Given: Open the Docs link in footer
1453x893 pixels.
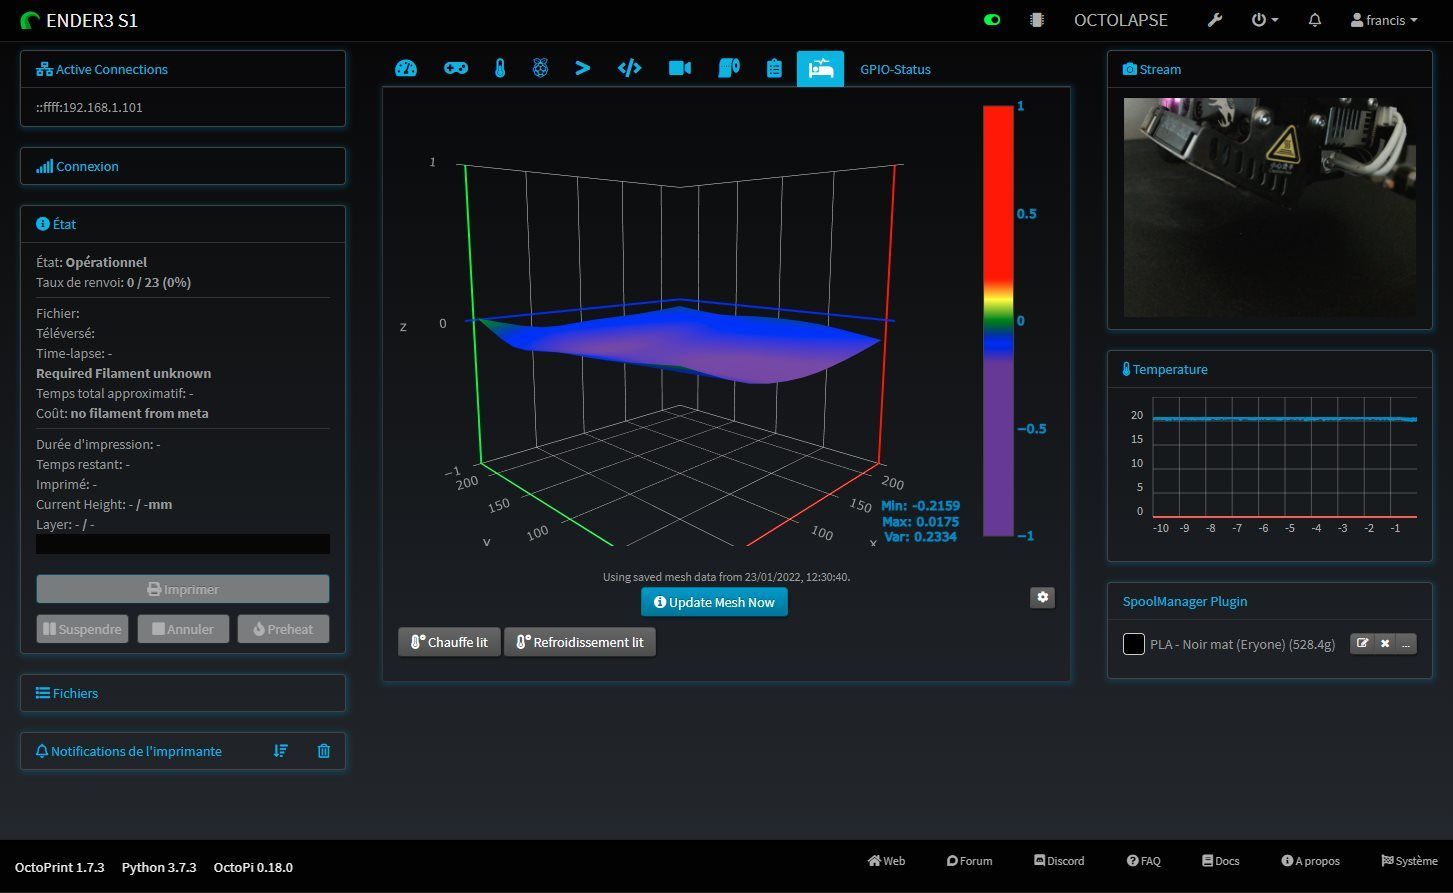Looking at the screenshot, I should click(x=1220, y=860).
